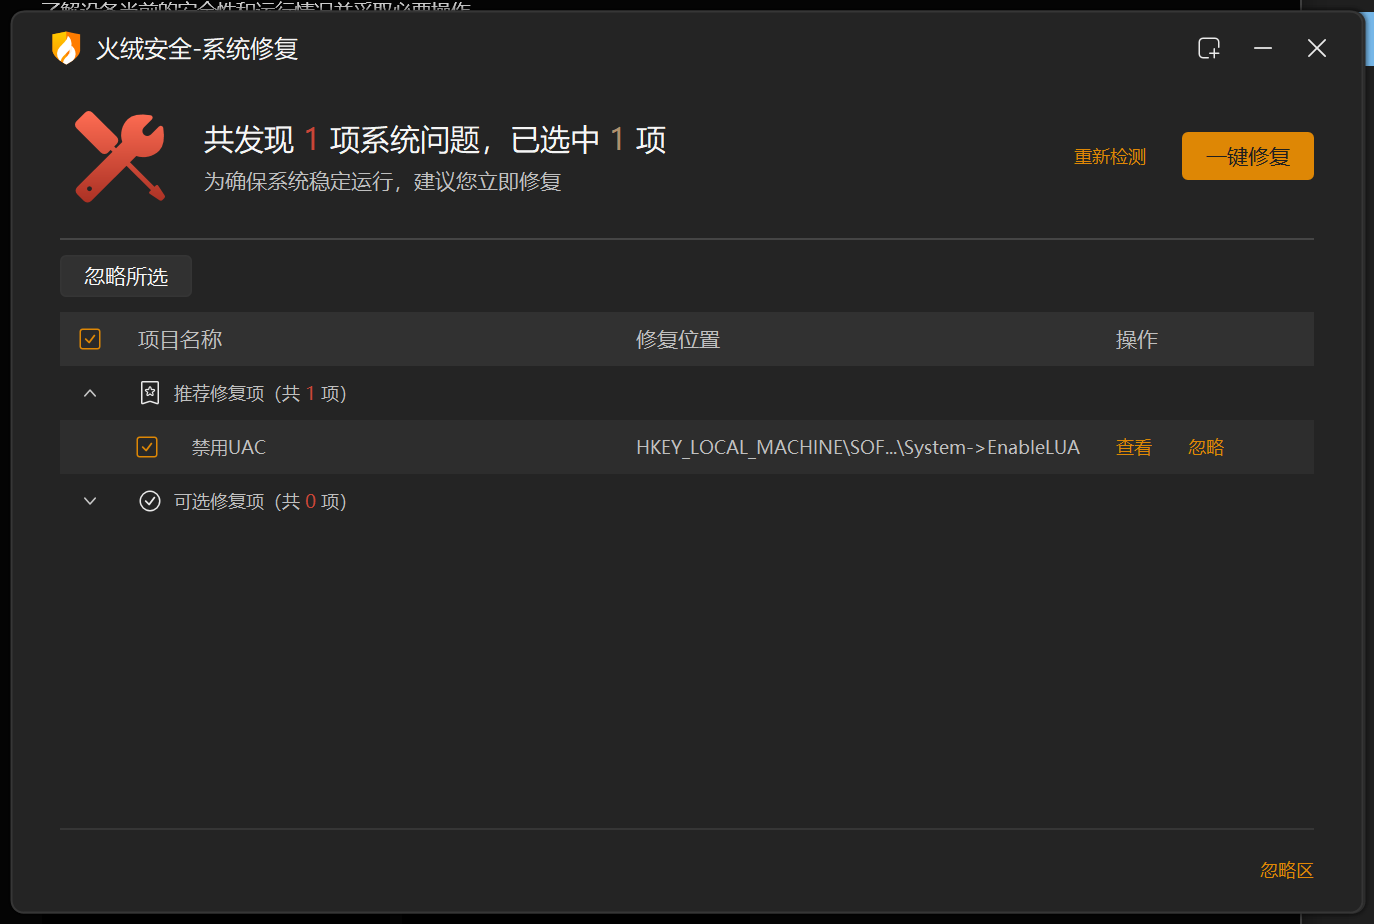Uncheck the 禁用UAC item checkbox
1374x924 pixels.
tap(147, 447)
